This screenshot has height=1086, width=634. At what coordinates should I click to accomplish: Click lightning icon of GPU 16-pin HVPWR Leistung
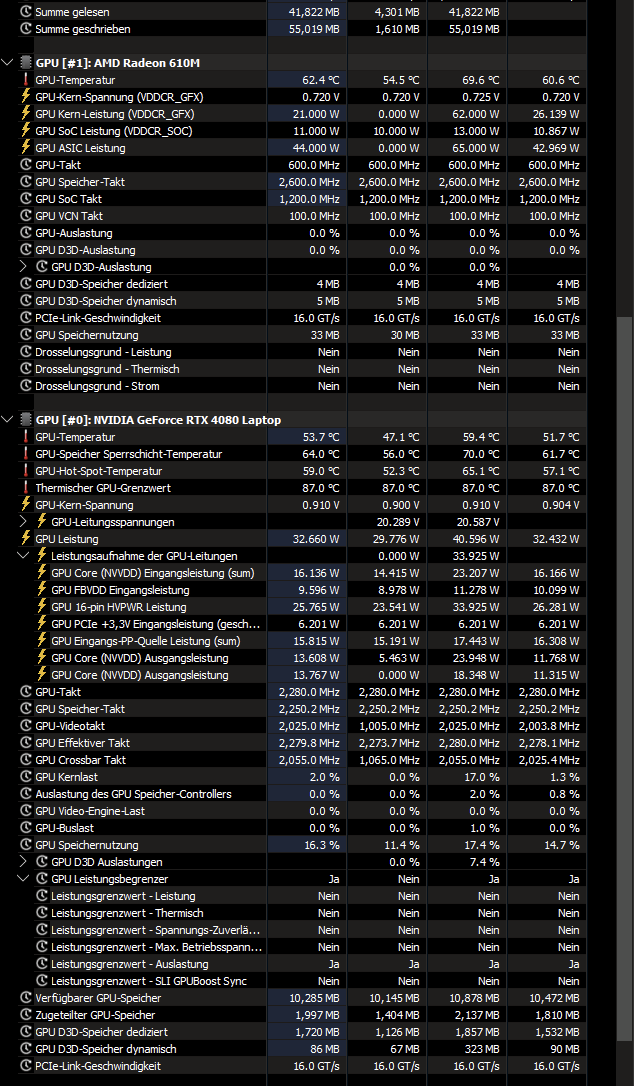click(42, 607)
